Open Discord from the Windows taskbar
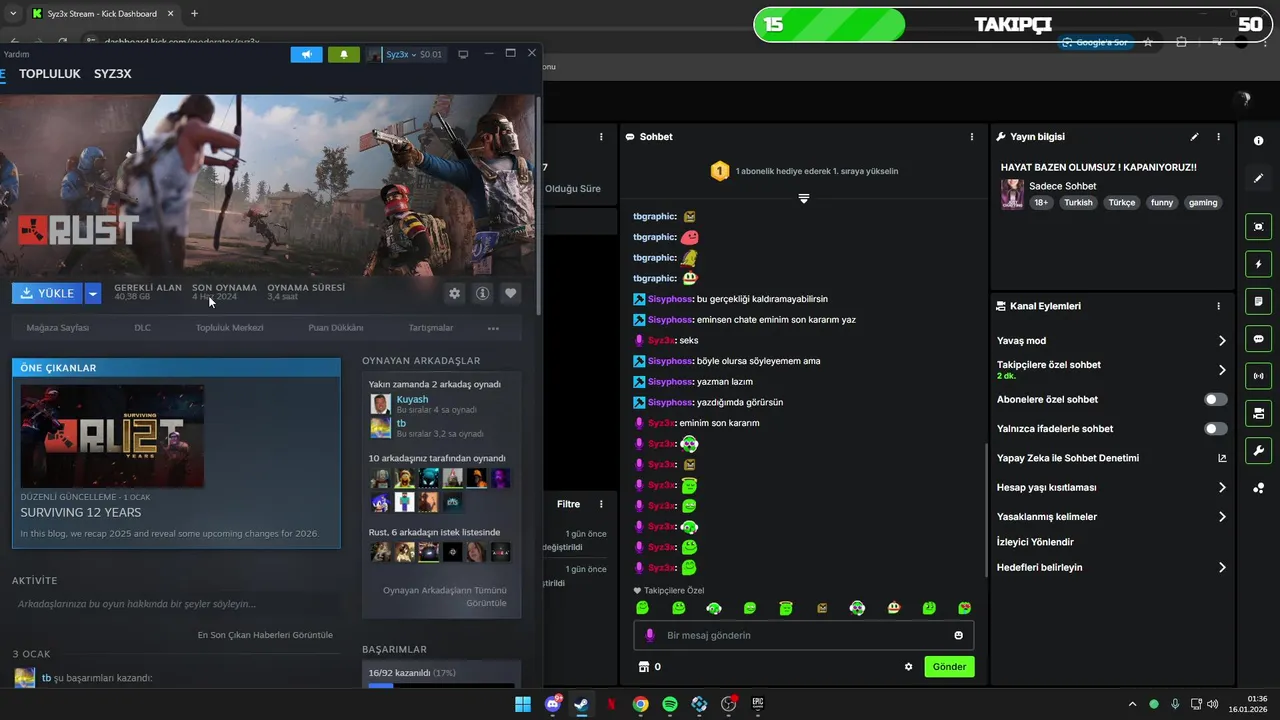 [x=552, y=704]
